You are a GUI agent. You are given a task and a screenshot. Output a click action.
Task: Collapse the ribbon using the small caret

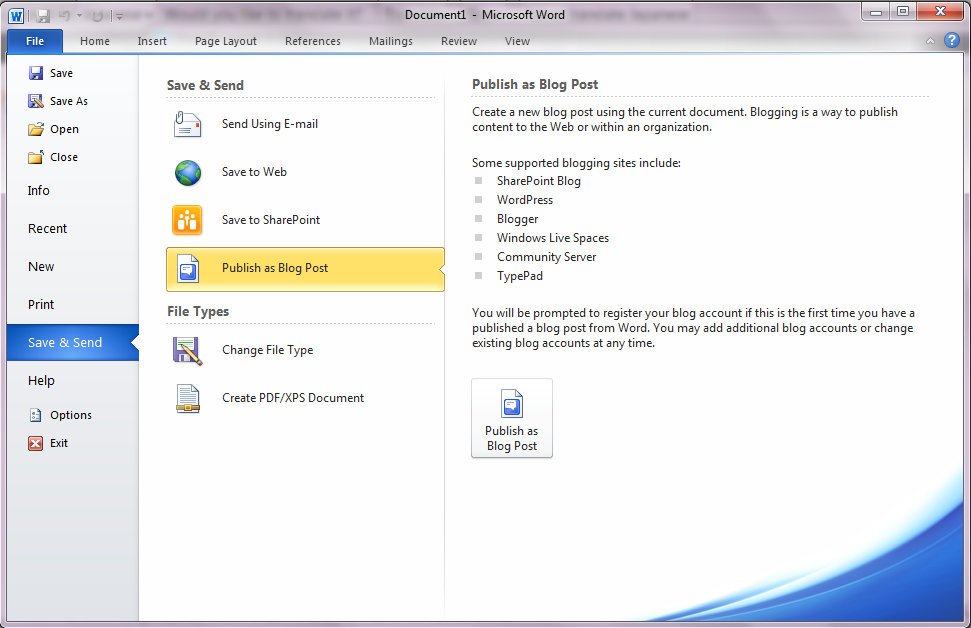930,41
